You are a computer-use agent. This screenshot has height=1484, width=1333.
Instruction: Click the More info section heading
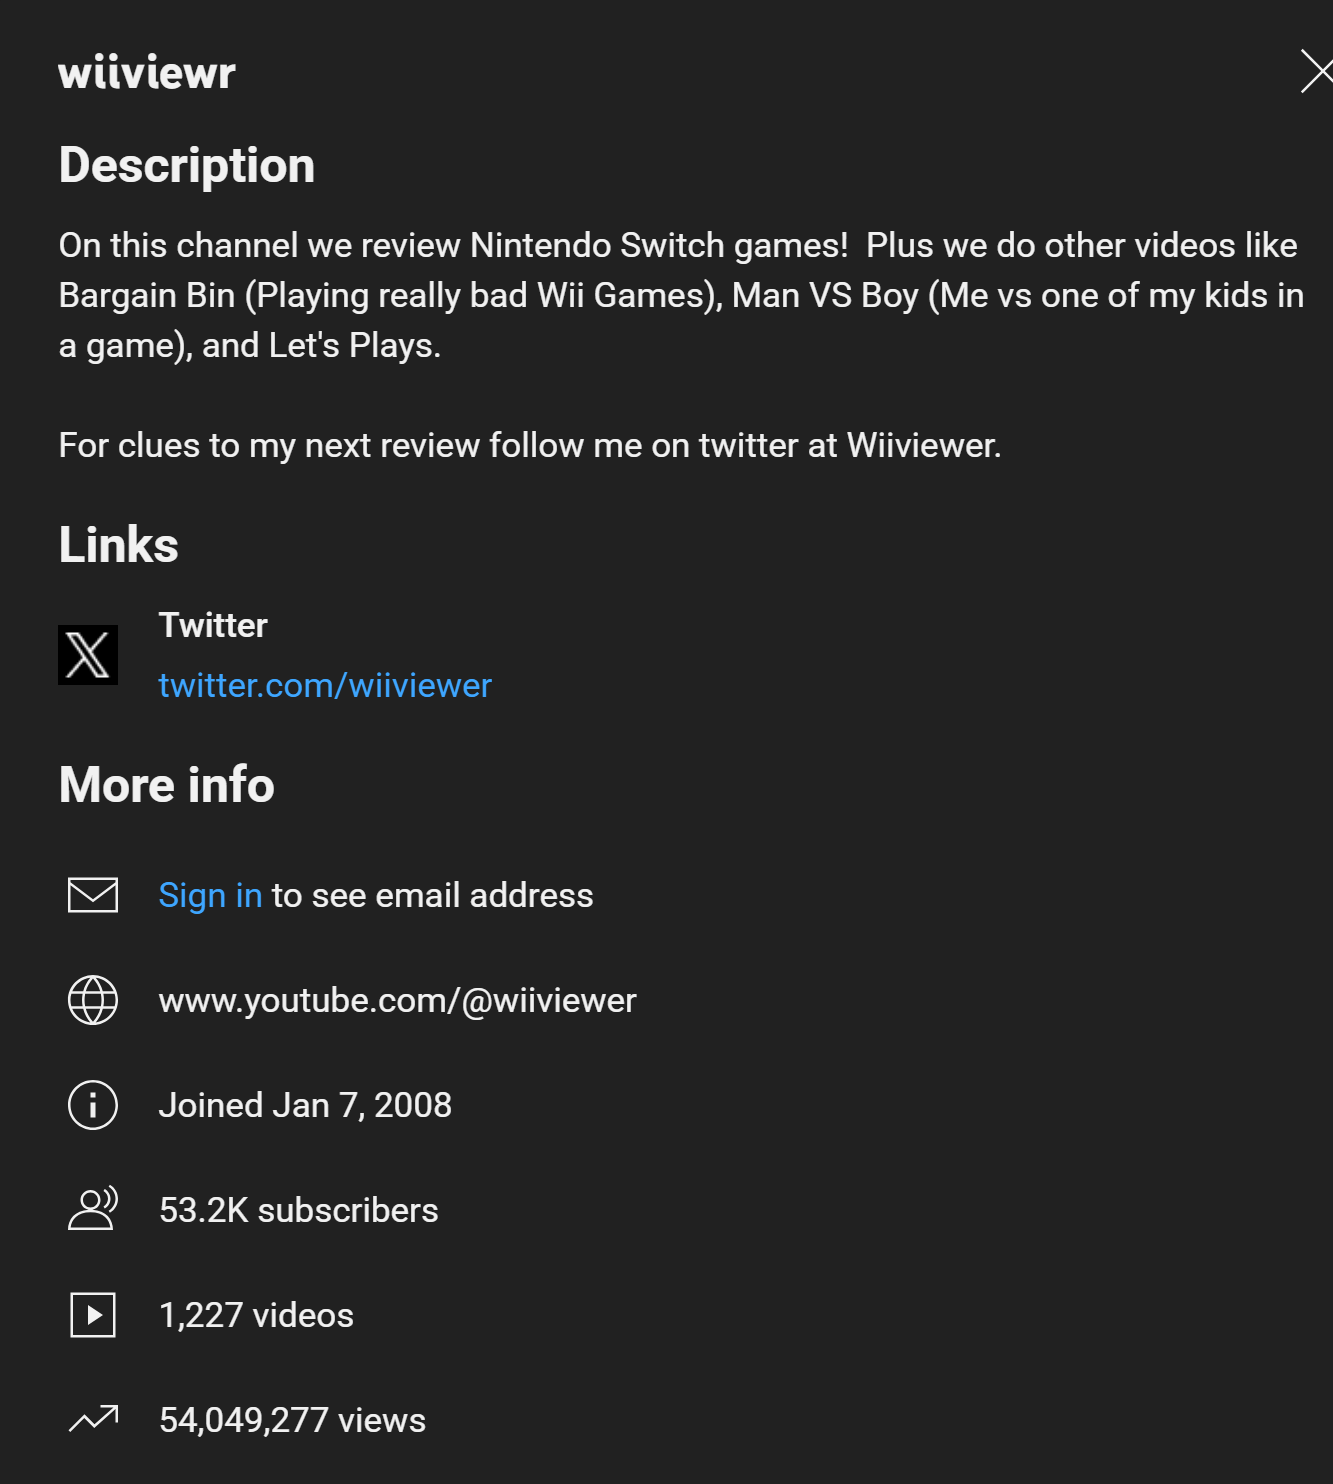coord(167,785)
